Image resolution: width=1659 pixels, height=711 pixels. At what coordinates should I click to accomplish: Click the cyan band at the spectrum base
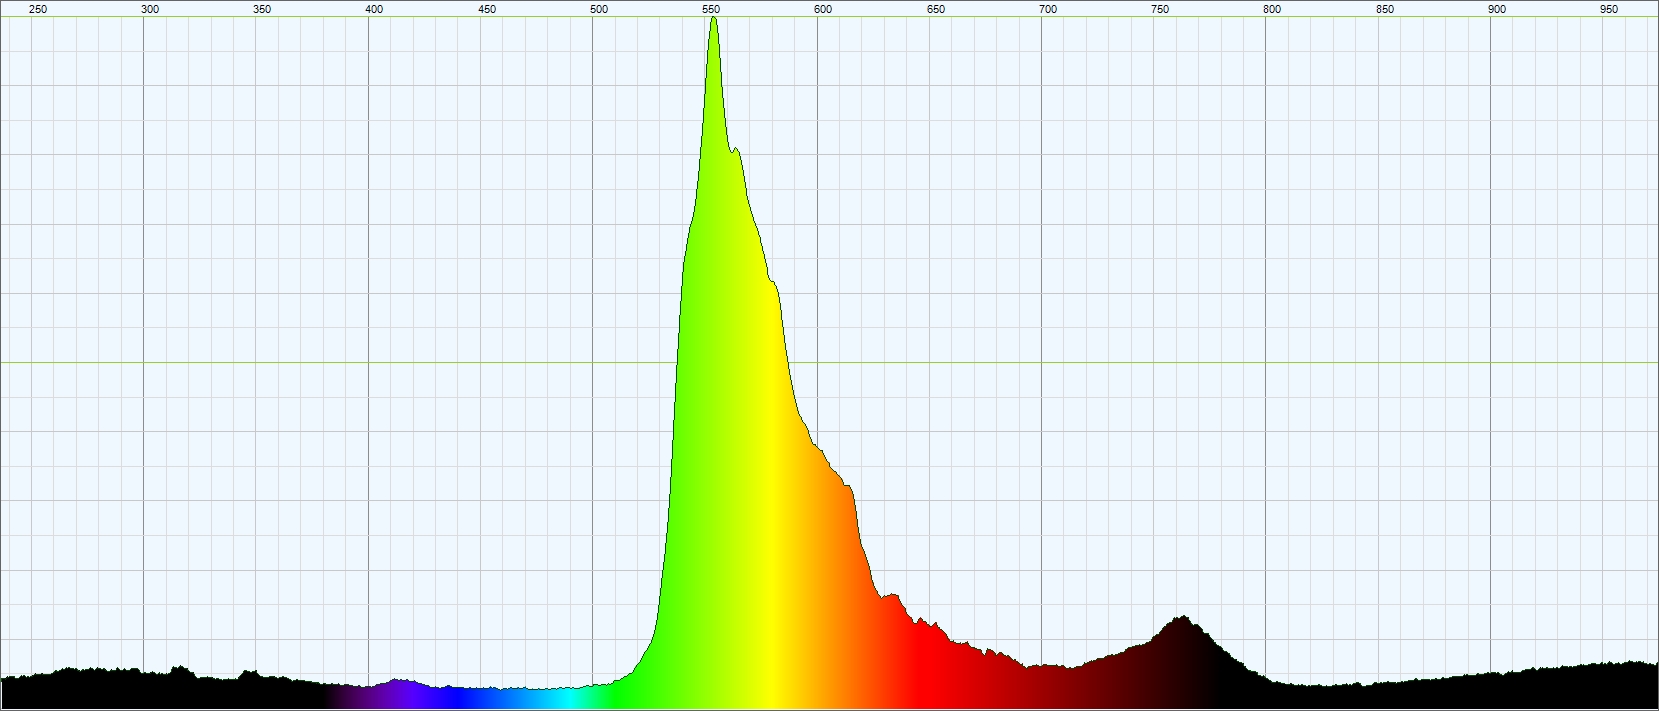pos(568,697)
